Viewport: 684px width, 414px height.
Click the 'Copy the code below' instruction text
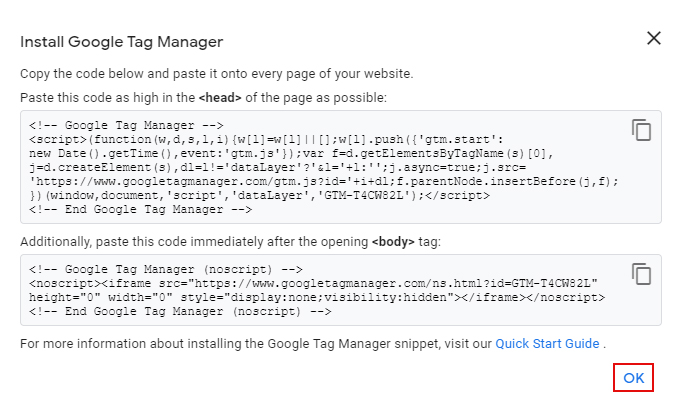[x=216, y=74]
